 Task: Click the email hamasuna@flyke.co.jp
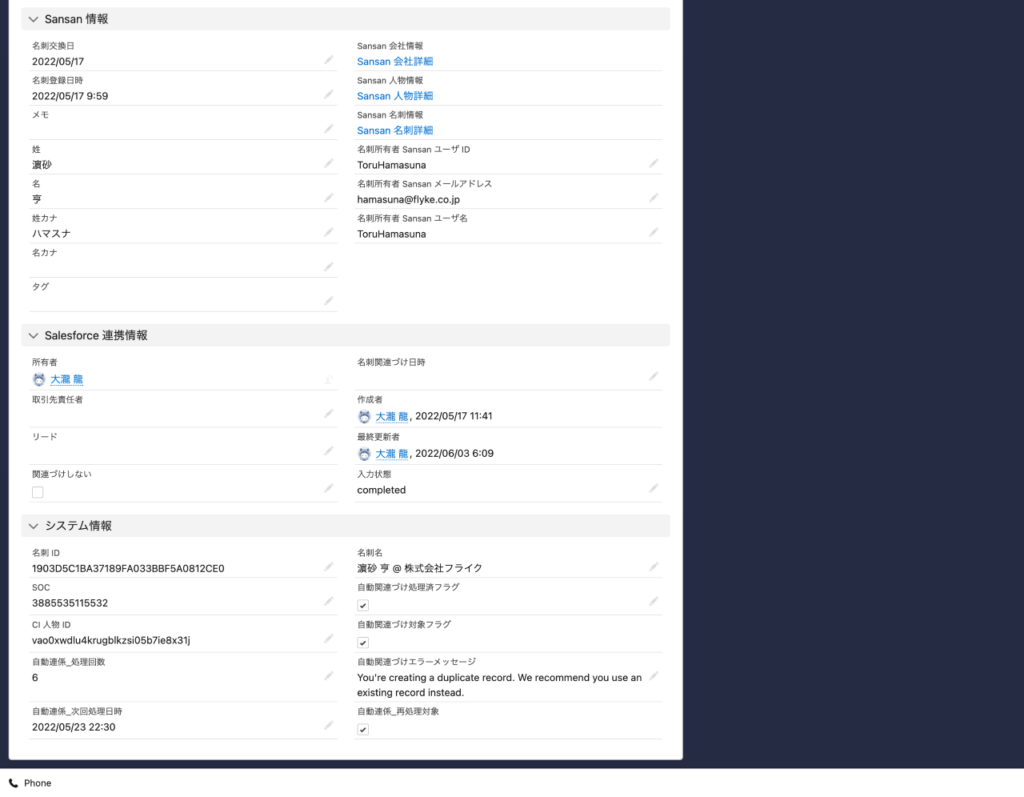(x=408, y=200)
